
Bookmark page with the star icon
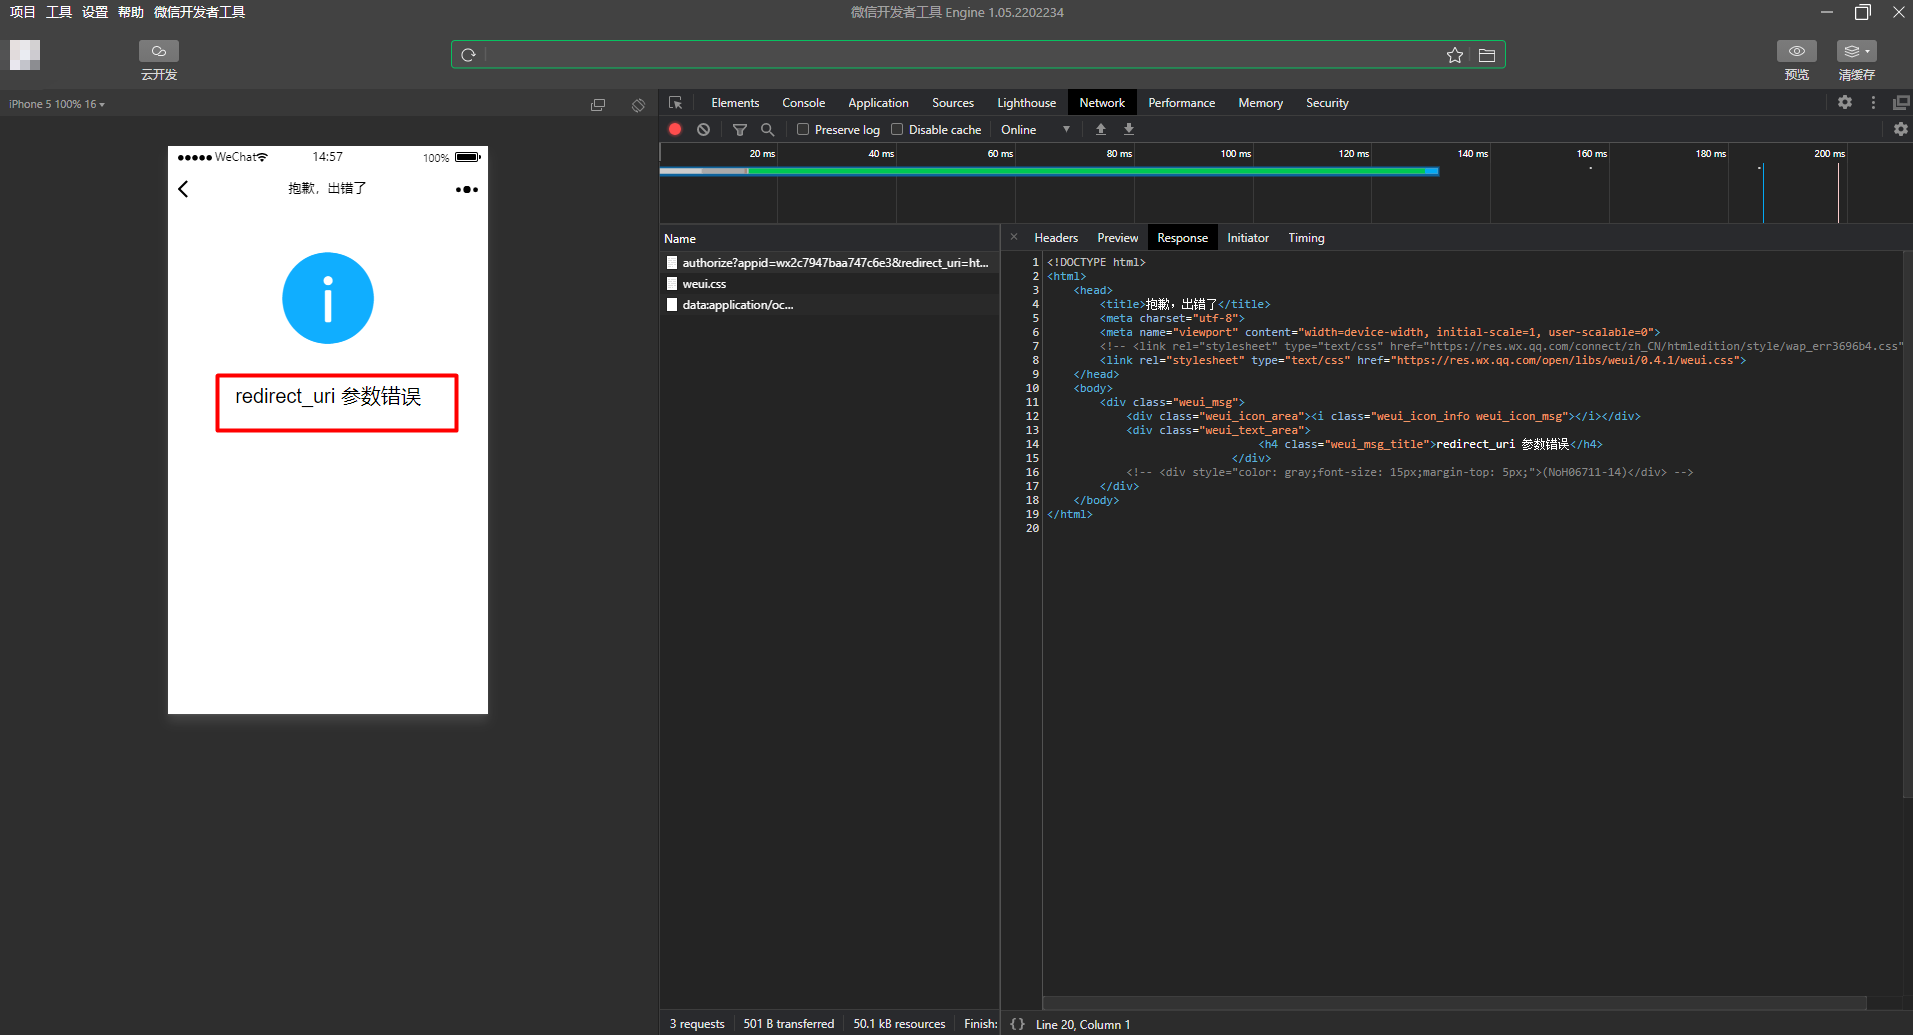click(x=1454, y=55)
